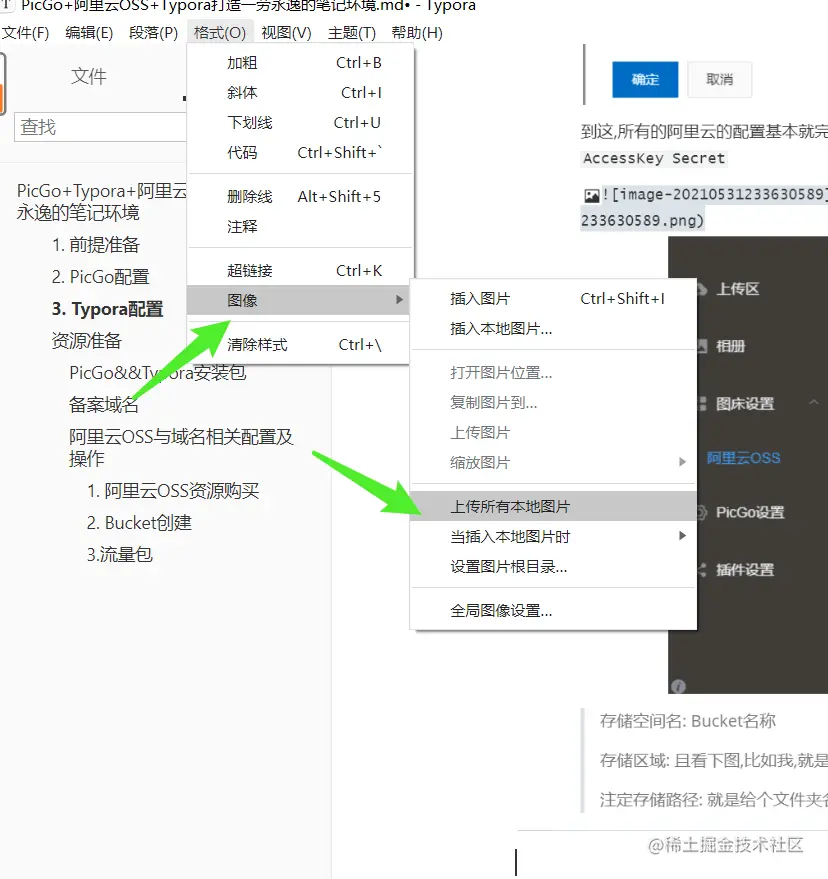The height and width of the screenshot is (879, 828).
Task: Open the 视图(V) menu
Action: (x=286, y=33)
